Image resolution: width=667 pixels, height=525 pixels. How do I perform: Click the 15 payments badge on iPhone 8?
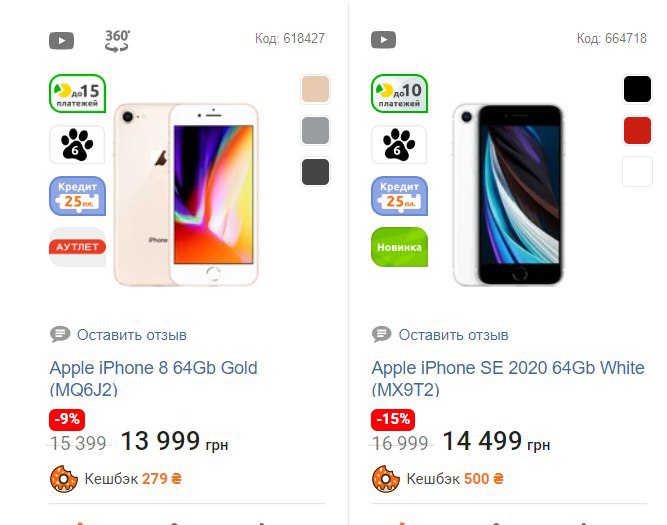[x=77, y=94]
